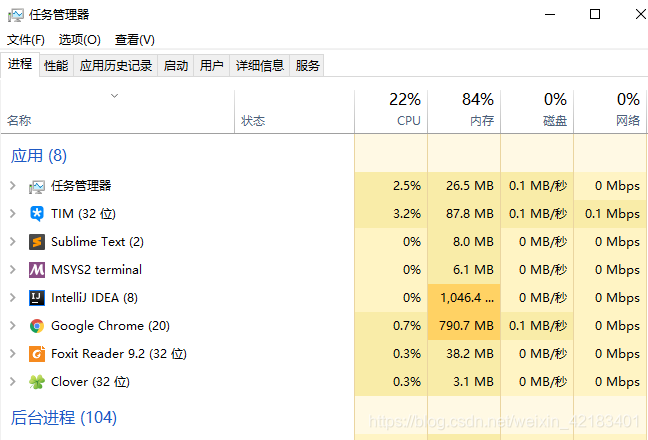The width and height of the screenshot is (648, 440).
Task: Click the TIM star chat icon
Action: [37, 214]
